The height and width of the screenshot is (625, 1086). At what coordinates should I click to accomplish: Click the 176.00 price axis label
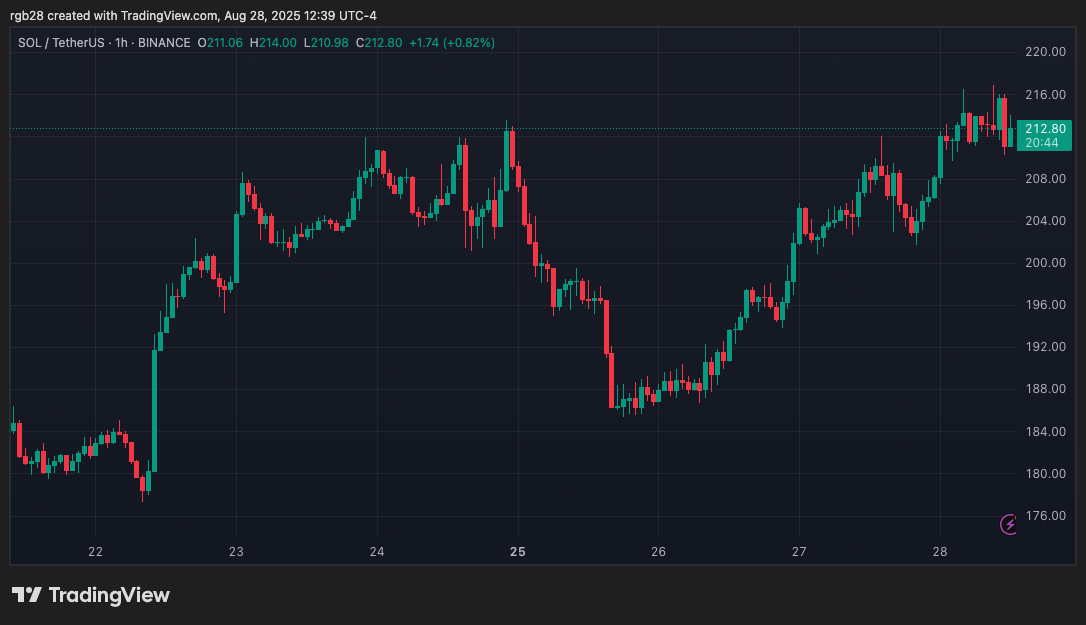point(1045,516)
